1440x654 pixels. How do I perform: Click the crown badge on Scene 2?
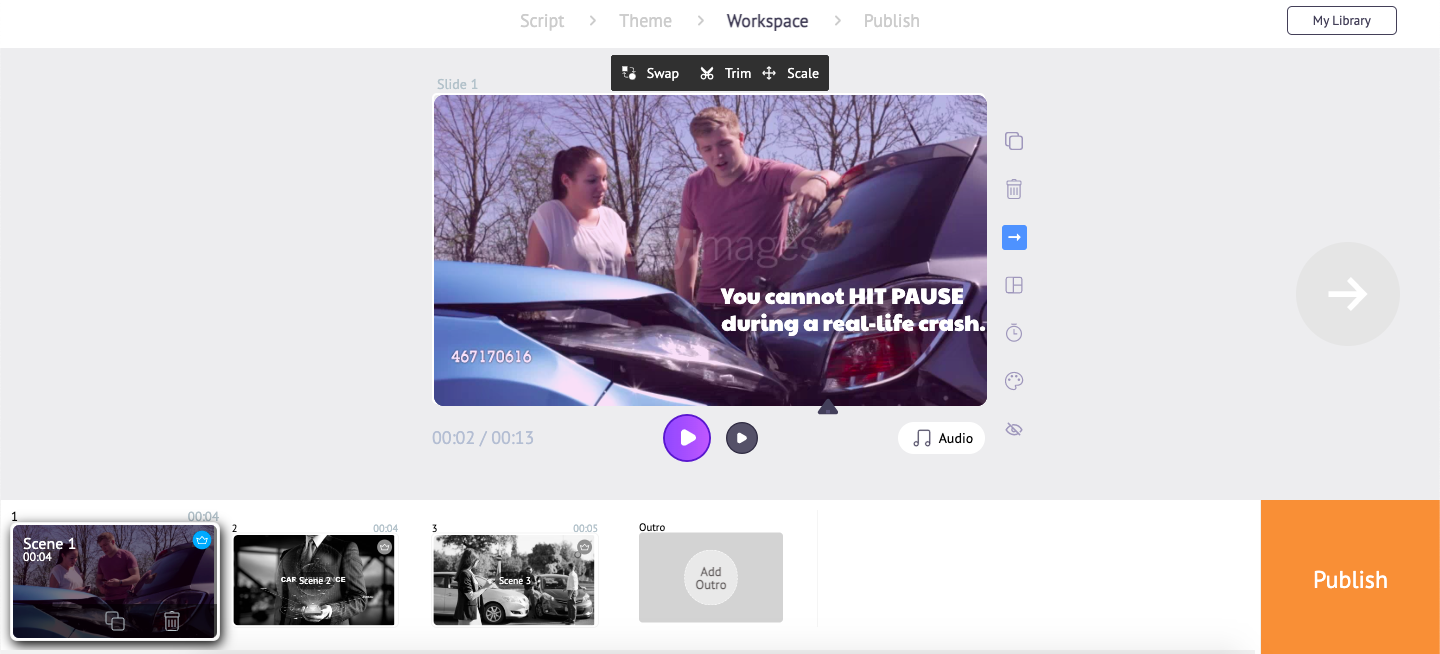click(384, 547)
